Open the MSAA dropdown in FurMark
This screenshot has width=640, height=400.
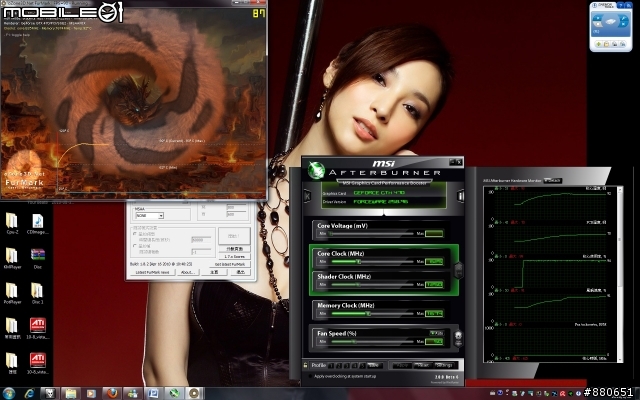click(x=150, y=216)
